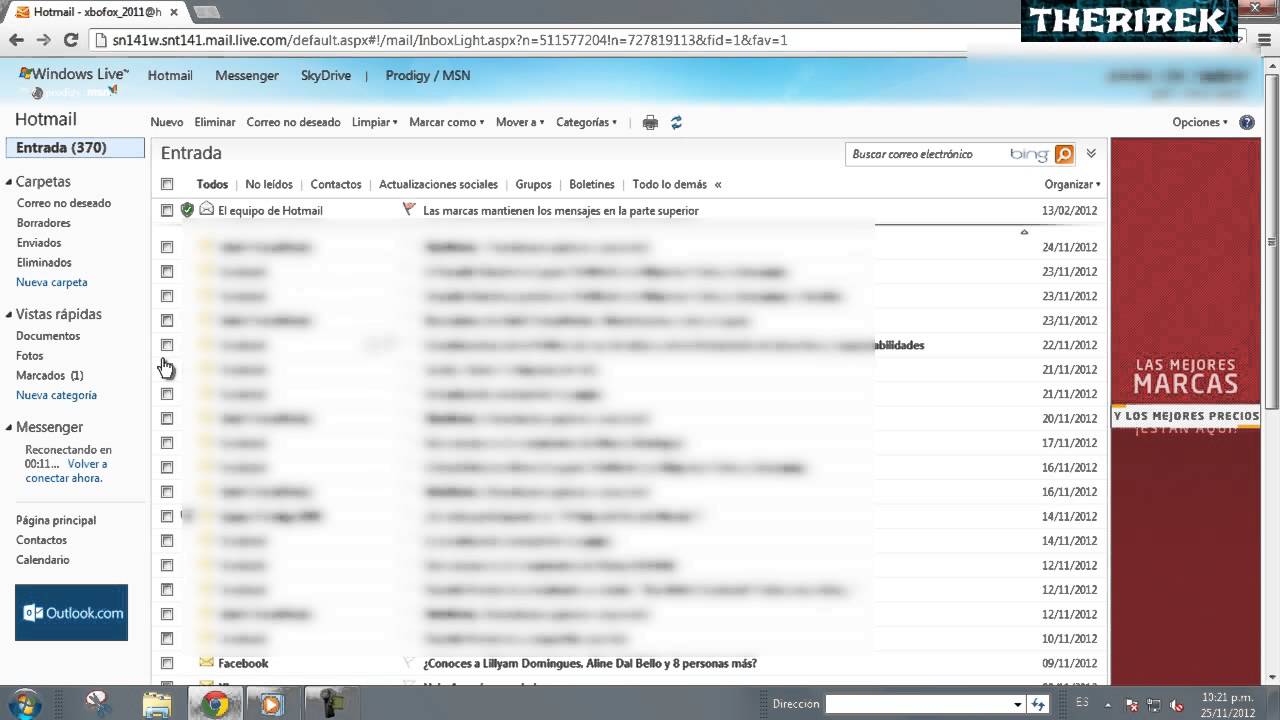The width and height of the screenshot is (1280, 720).
Task: Mark as Correo no deseado
Action: pyautogui.click(x=293, y=122)
